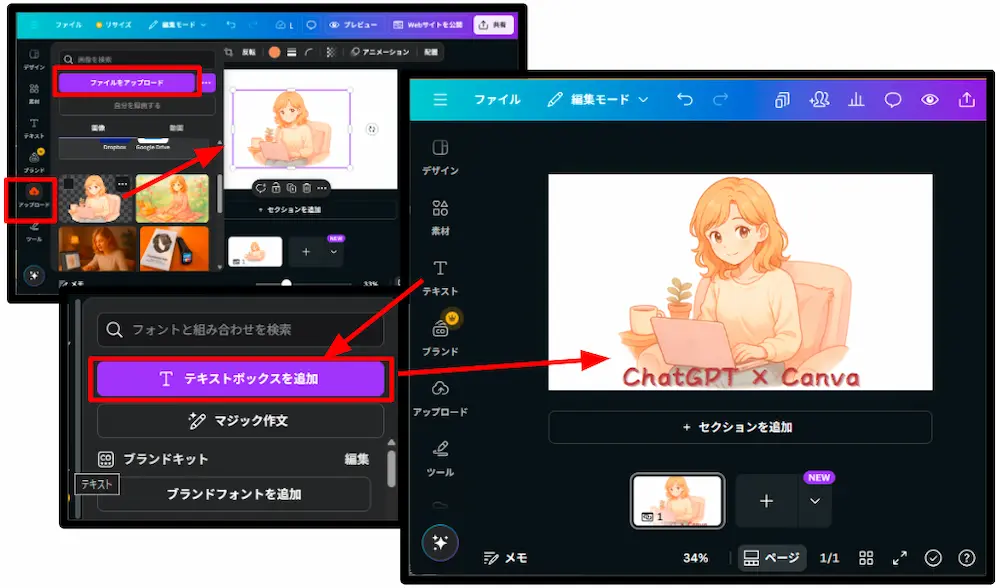Open the analytics bar chart icon
1000x588 pixels.
pyautogui.click(x=856, y=100)
